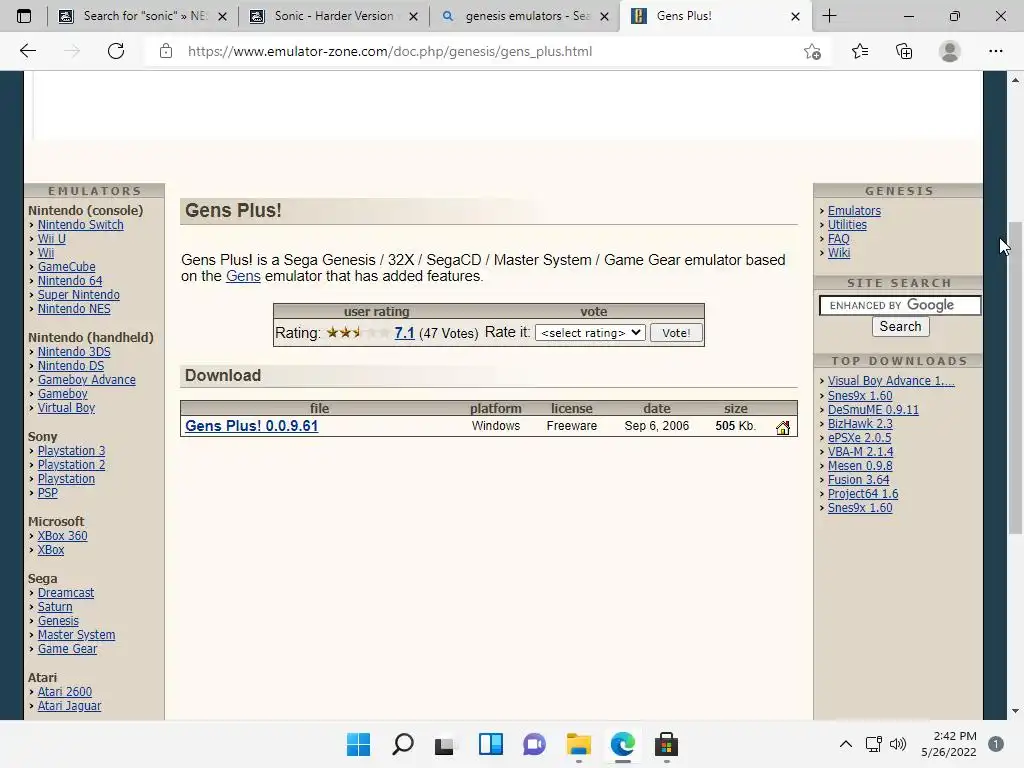Open Master System sidebar link

coord(76,634)
